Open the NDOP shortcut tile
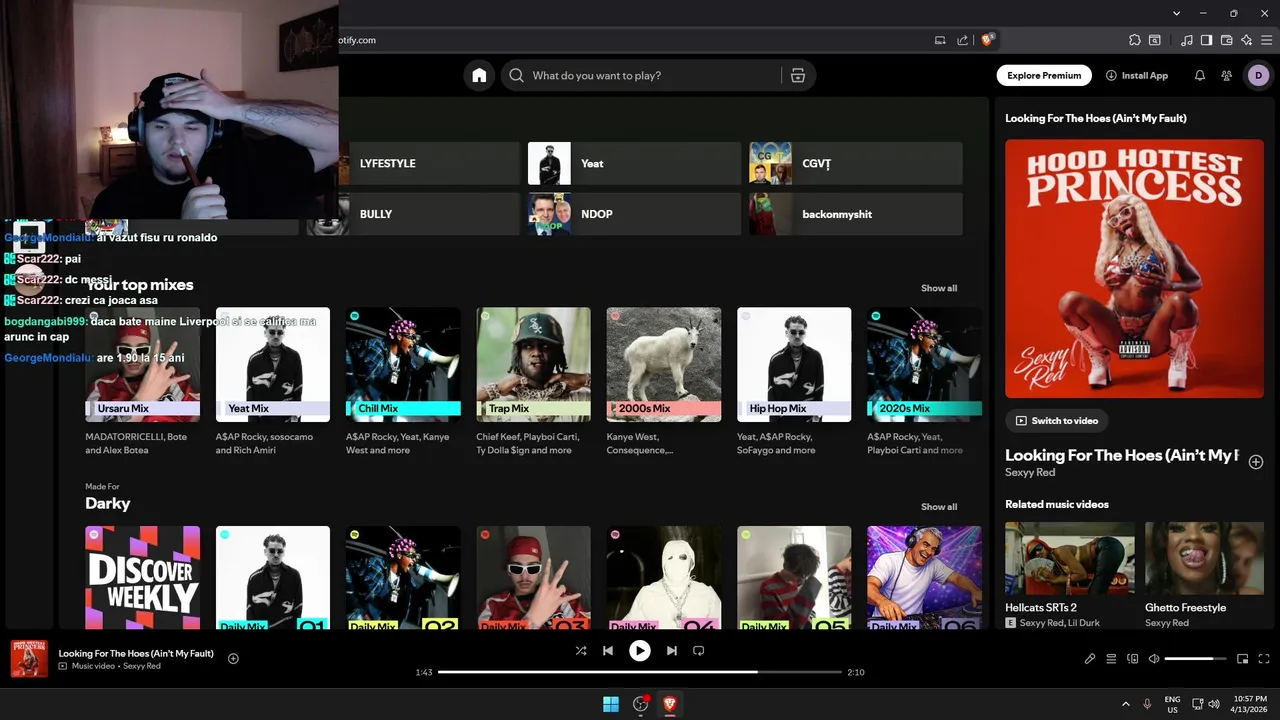The image size is (1280, 720). (x=634, y=214)
